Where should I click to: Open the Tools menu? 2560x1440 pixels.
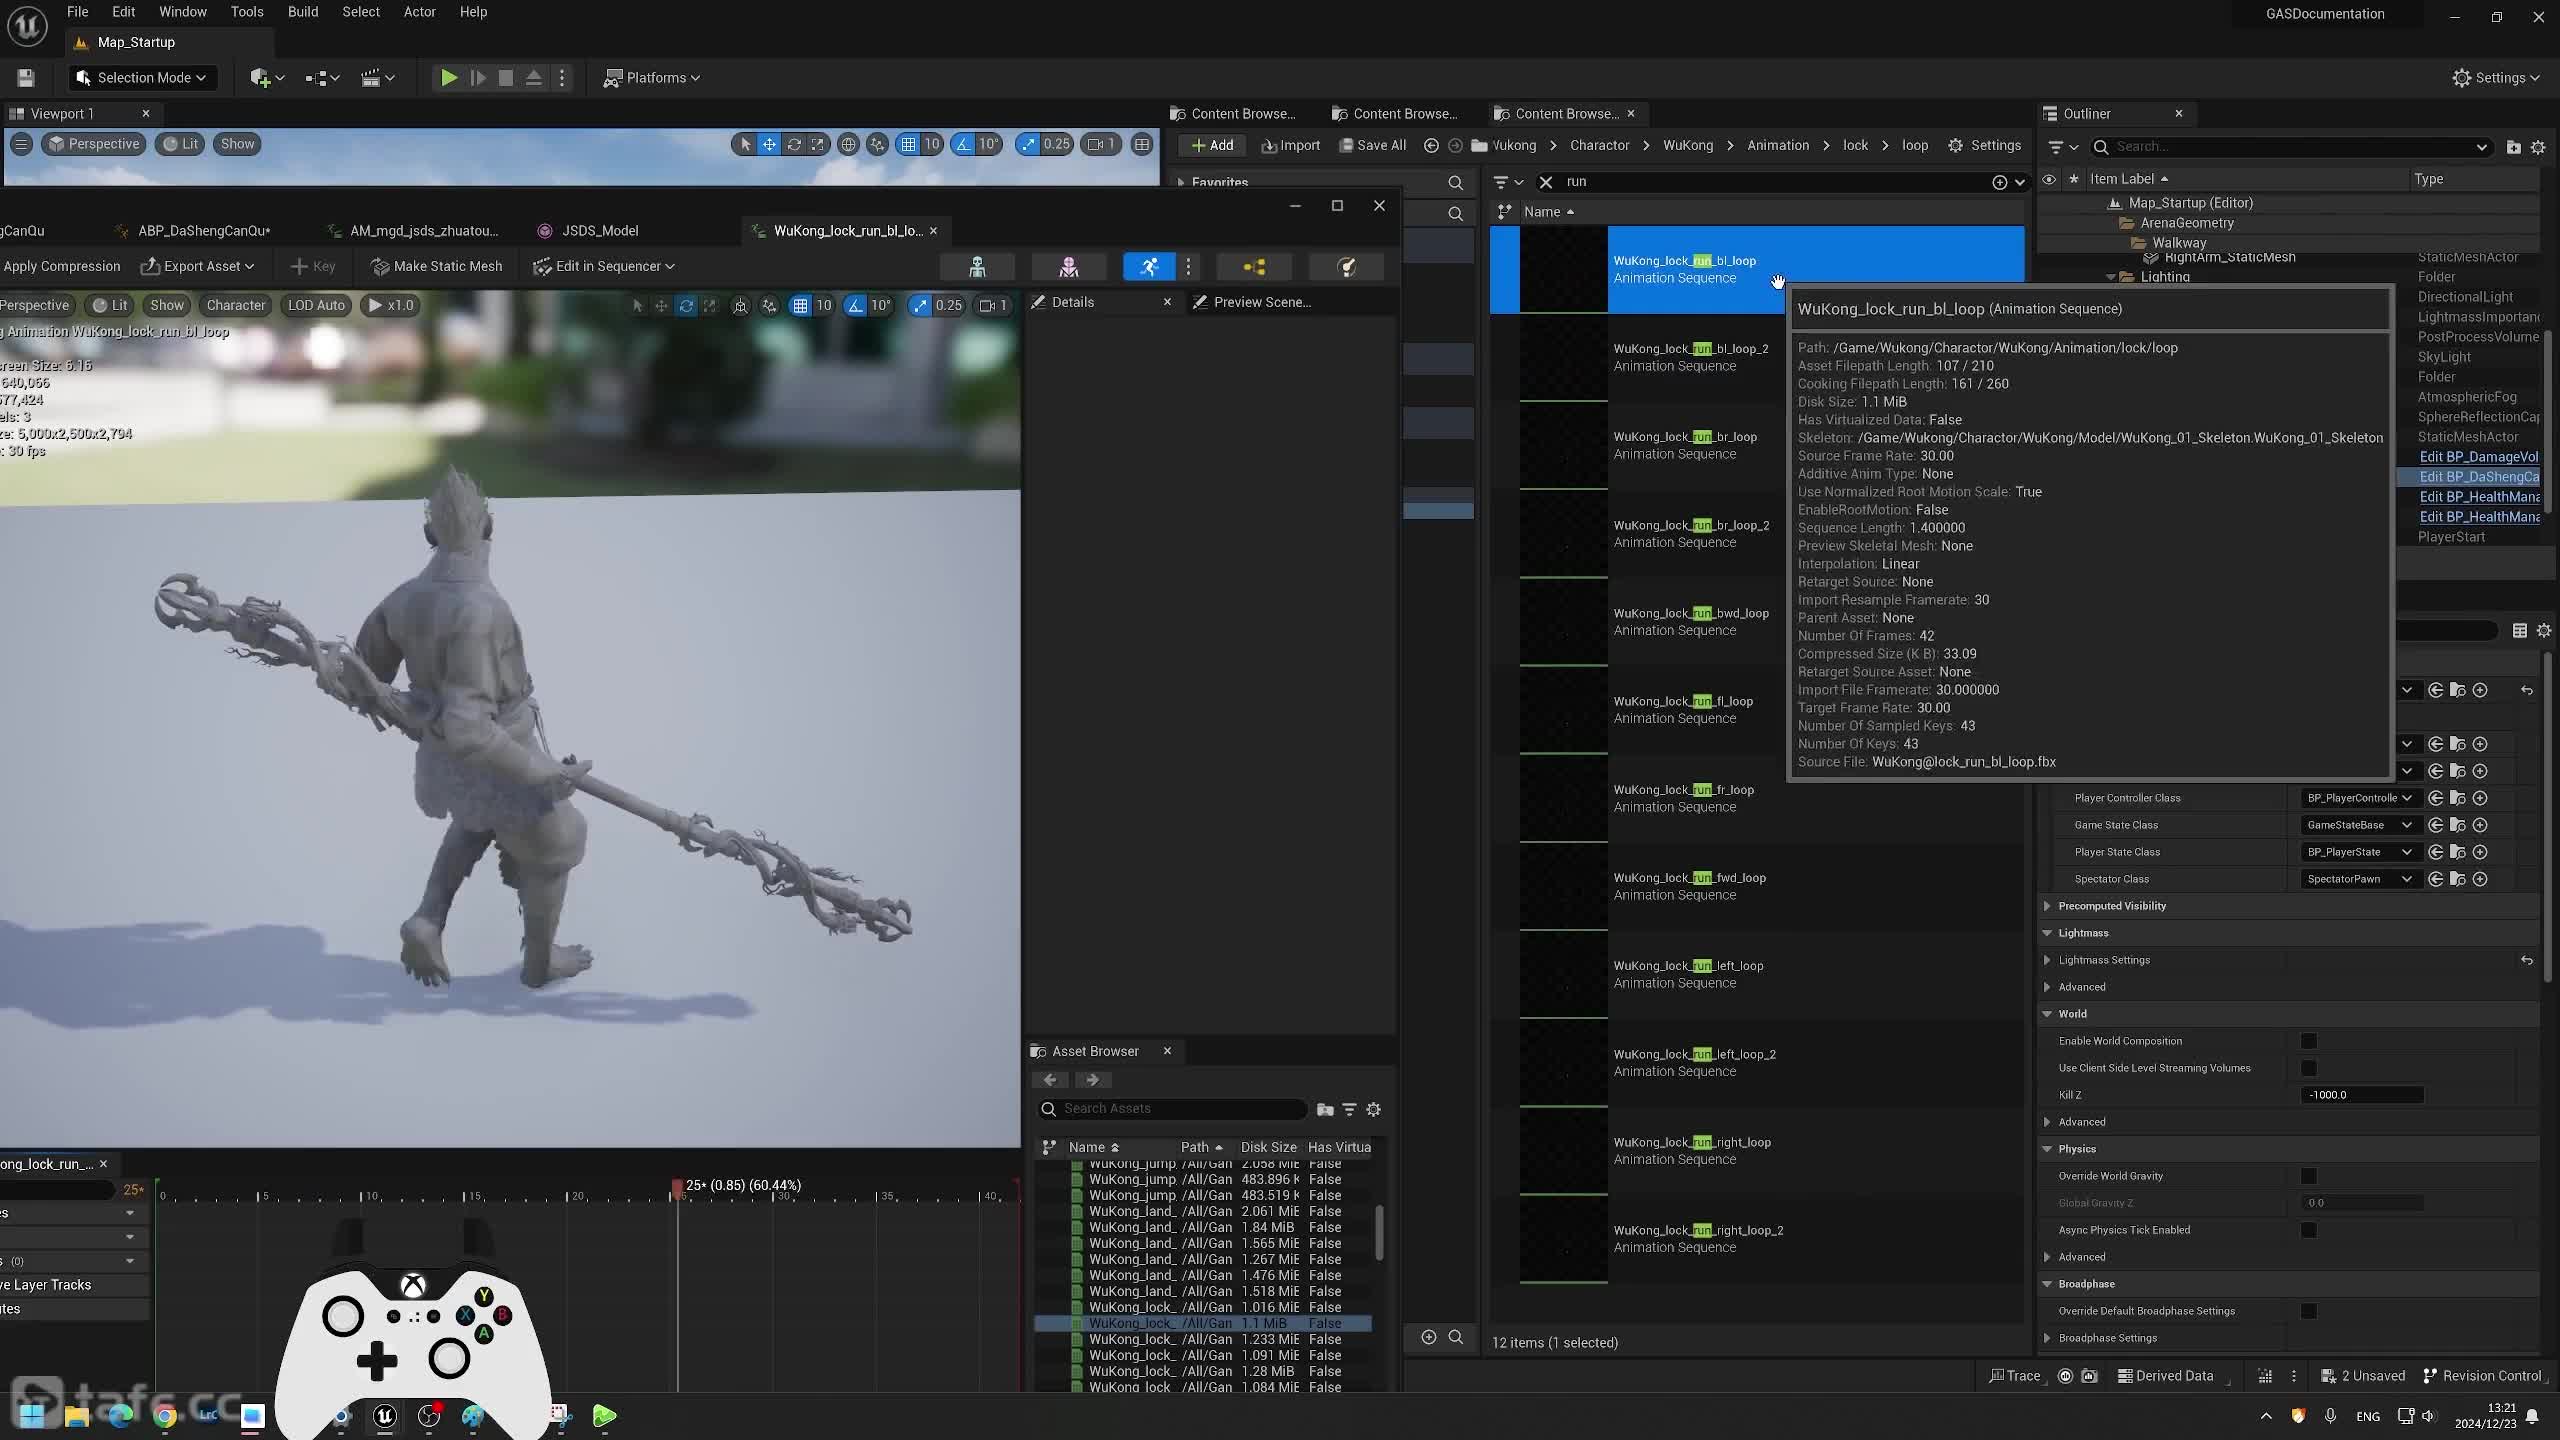click(x=247, y=12)
